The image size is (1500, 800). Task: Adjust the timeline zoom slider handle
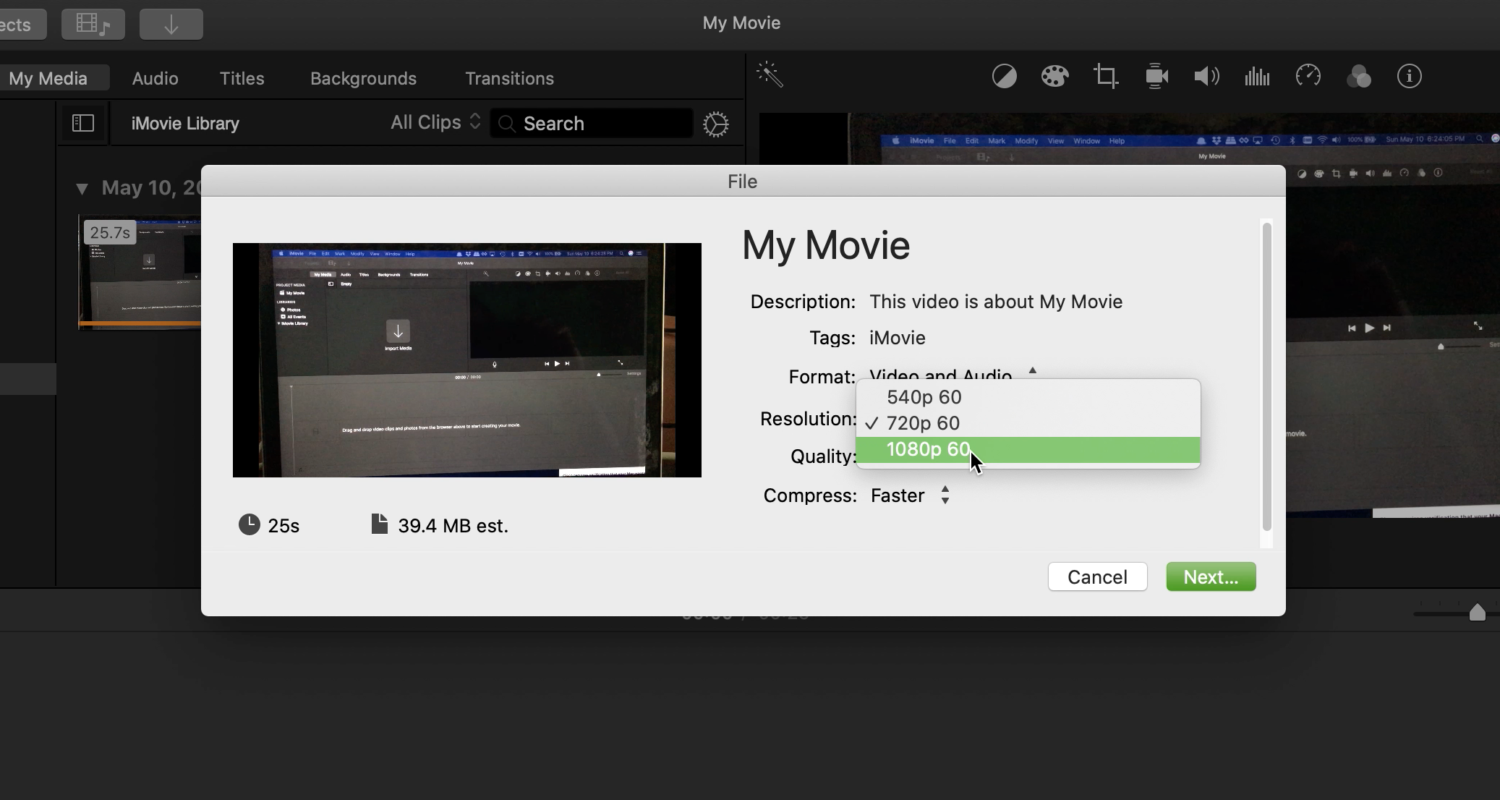pyautogui.click(x=1477, y=612)
